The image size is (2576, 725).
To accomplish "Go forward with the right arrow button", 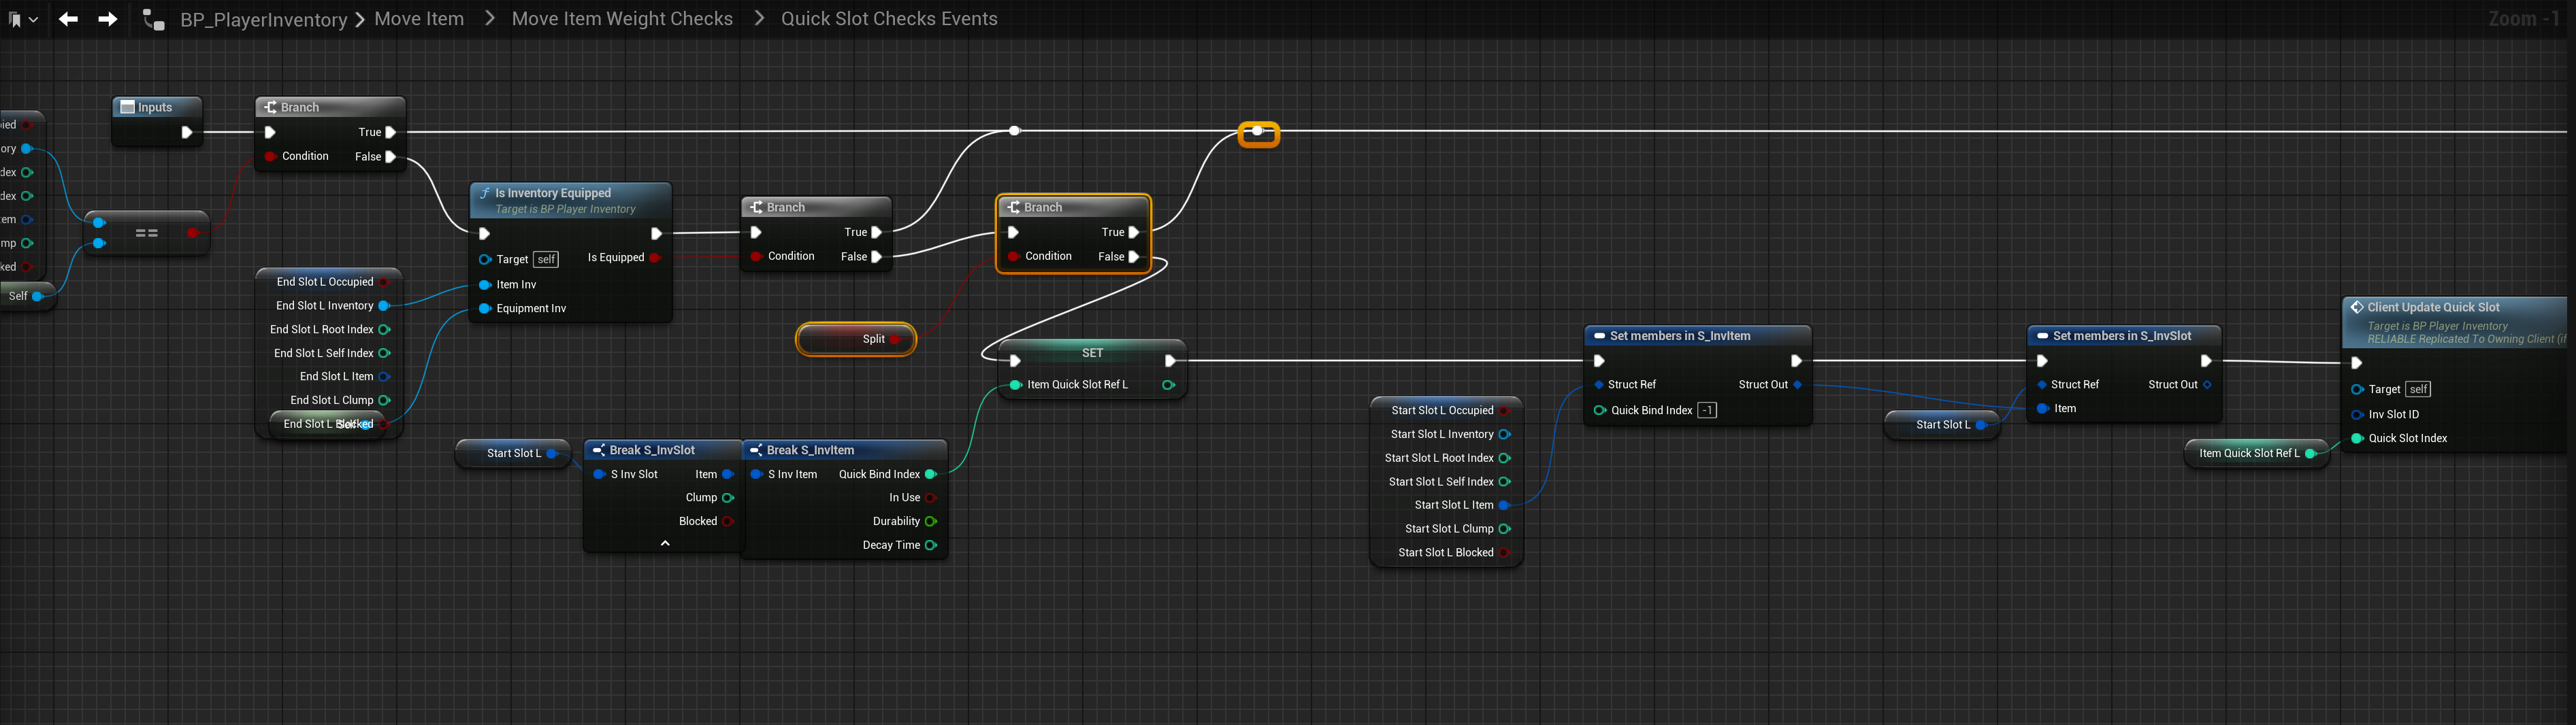I will click(107, 19).
